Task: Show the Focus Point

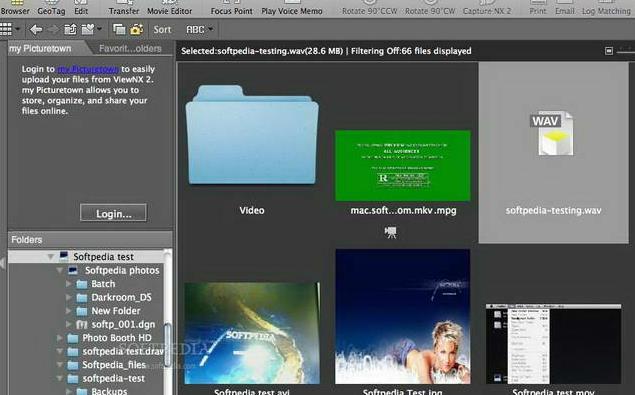Action: tap(232, 8)
